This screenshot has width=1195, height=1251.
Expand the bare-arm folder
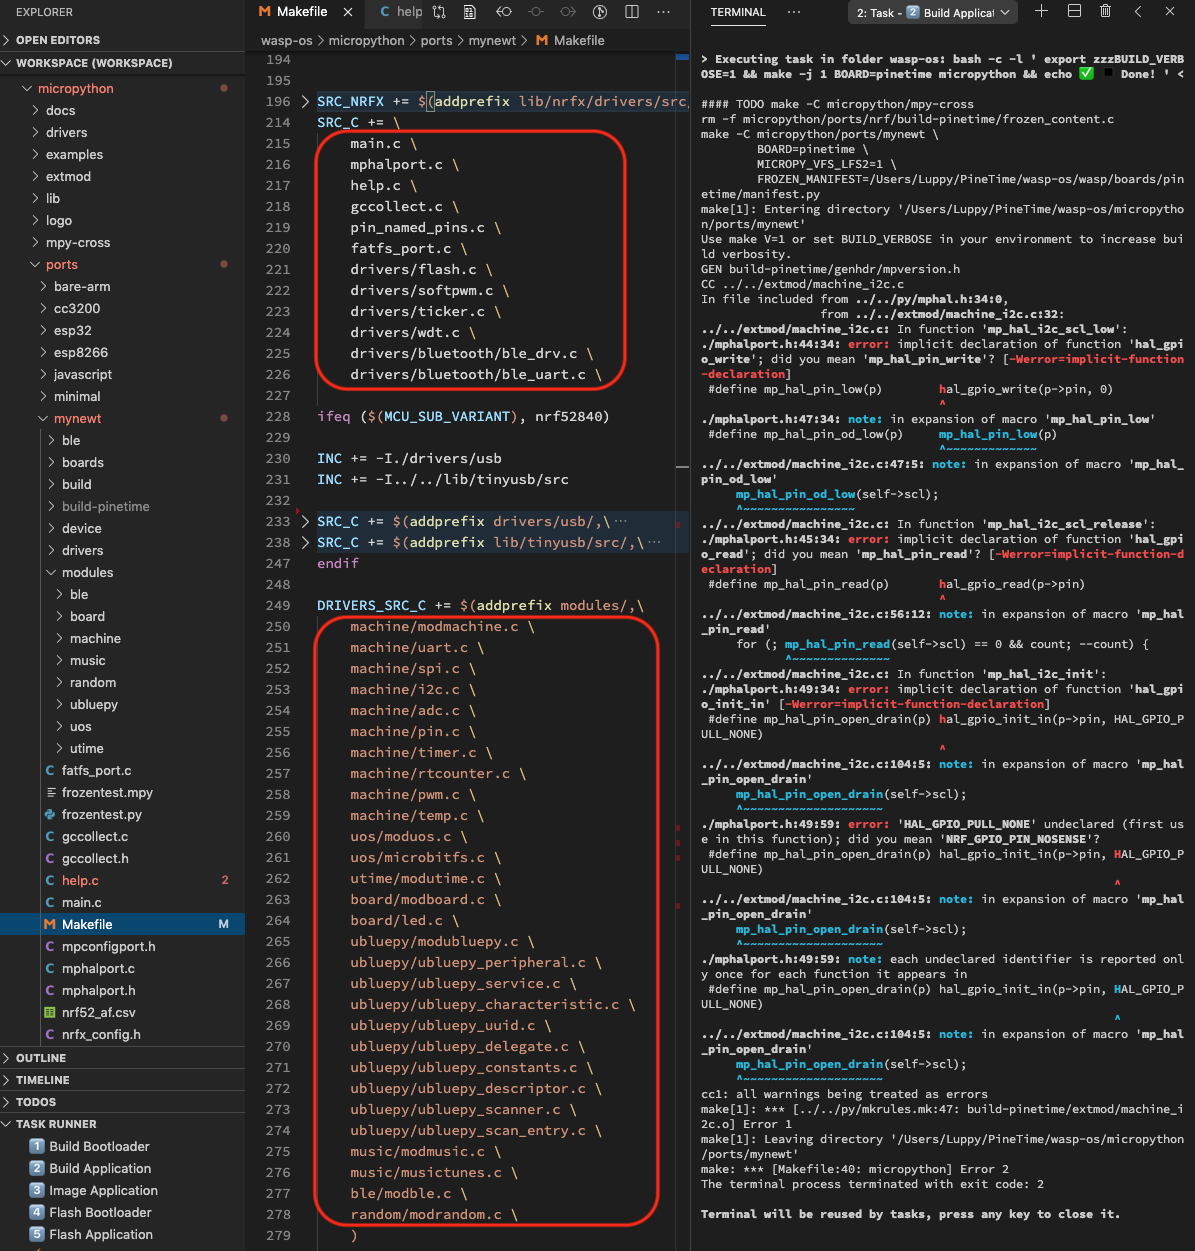pyautogui.click(x=82, y=286)
